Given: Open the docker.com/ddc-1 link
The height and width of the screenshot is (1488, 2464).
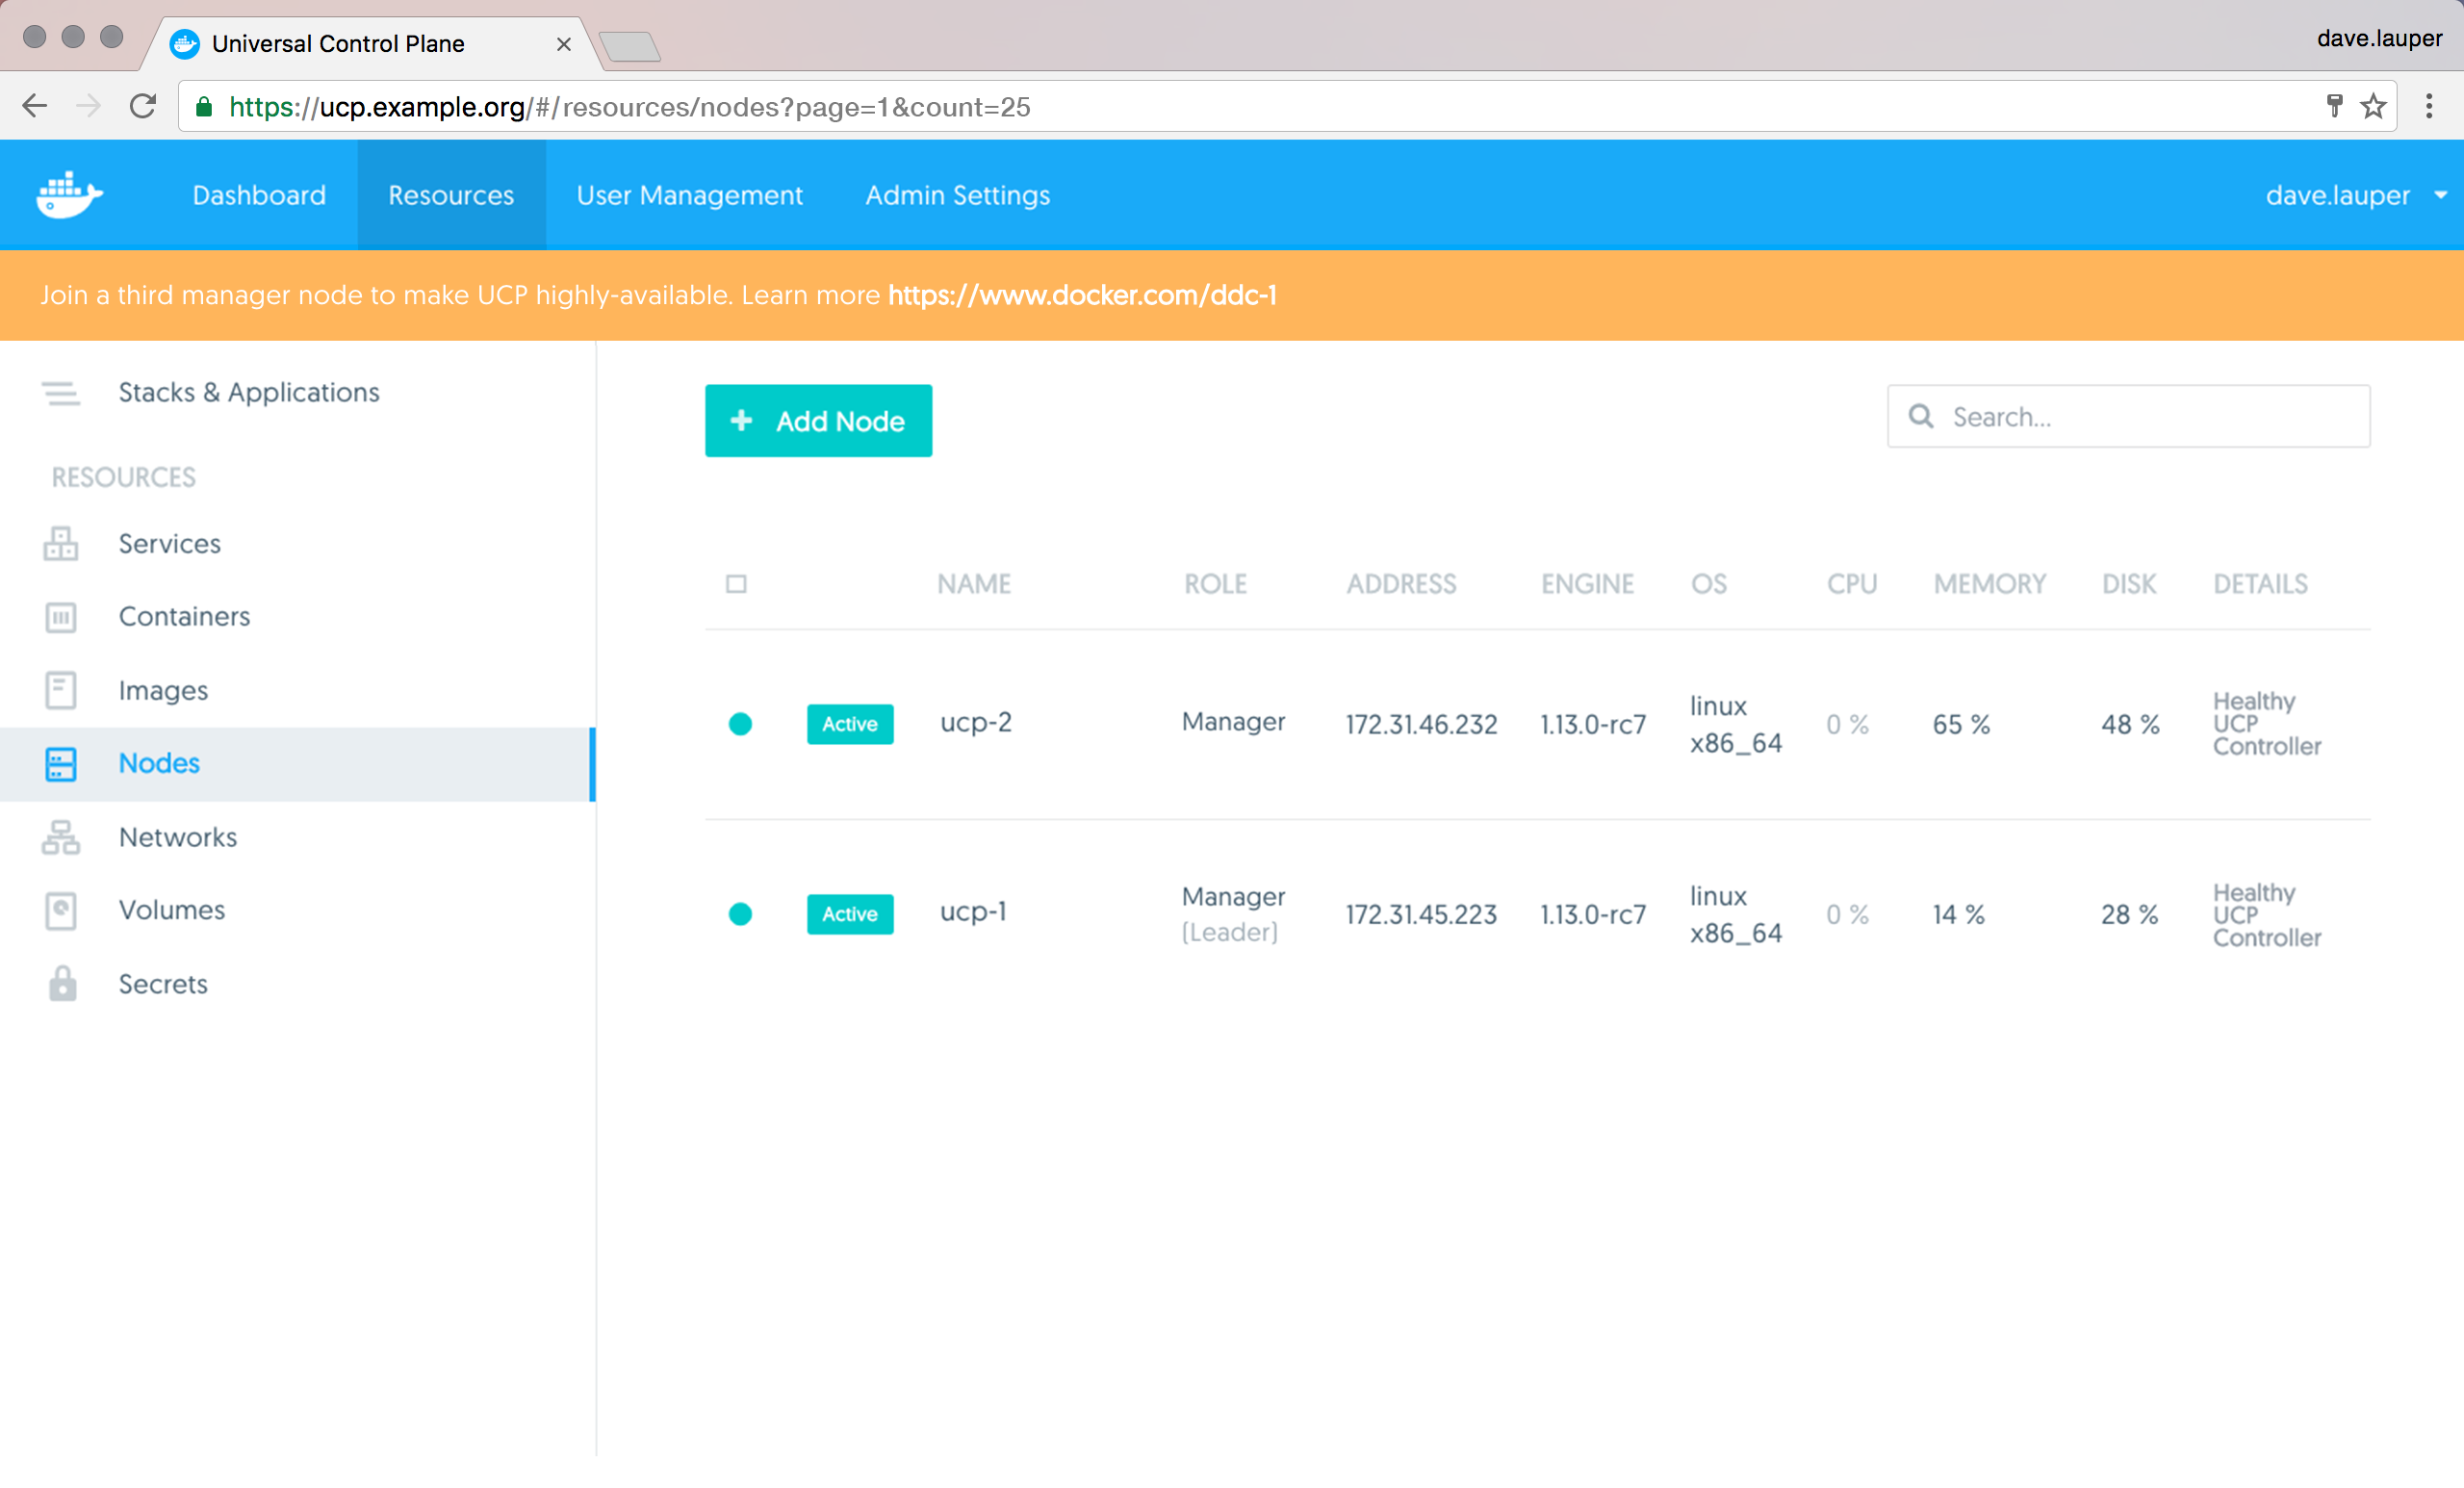Looking at the screenshot, I should click(1082, 295).
